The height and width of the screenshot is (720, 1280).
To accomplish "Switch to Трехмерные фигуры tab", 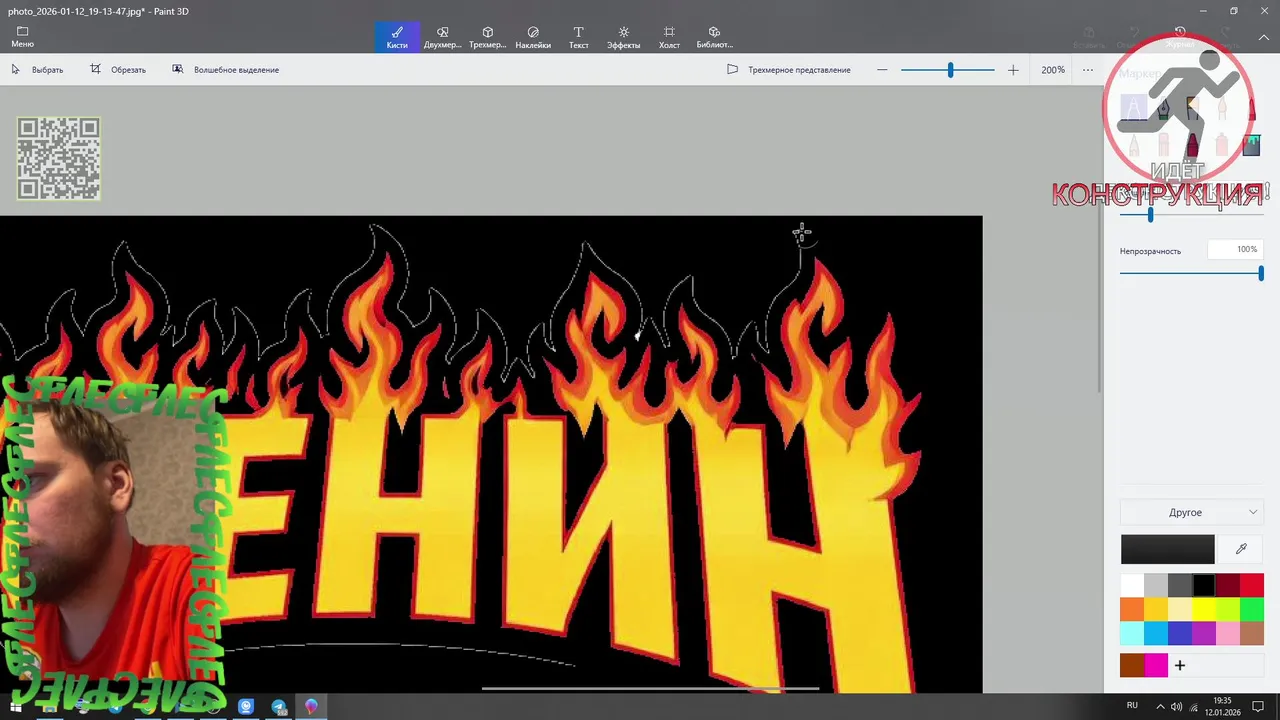I will (488, 37).
